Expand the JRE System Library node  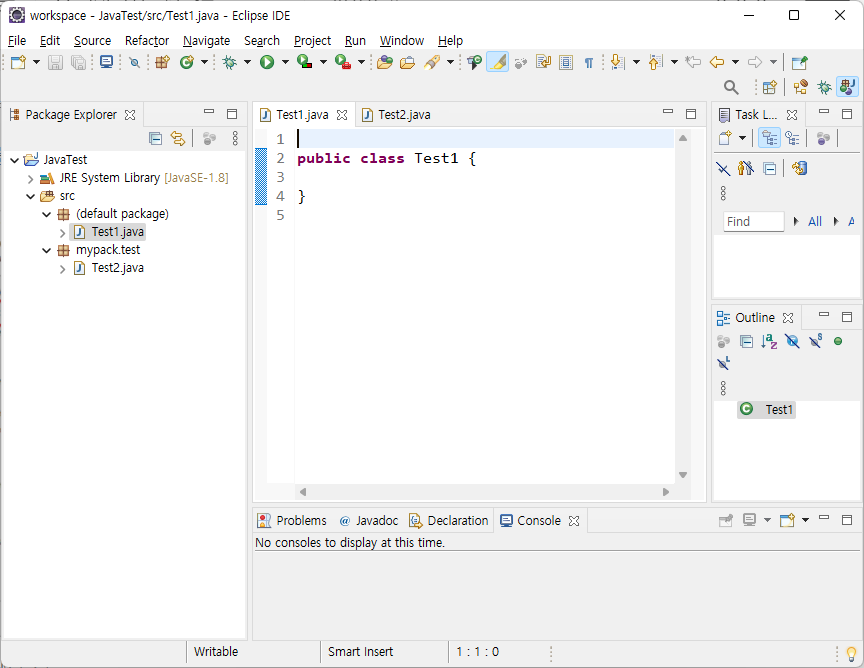[x=31, y=179]
